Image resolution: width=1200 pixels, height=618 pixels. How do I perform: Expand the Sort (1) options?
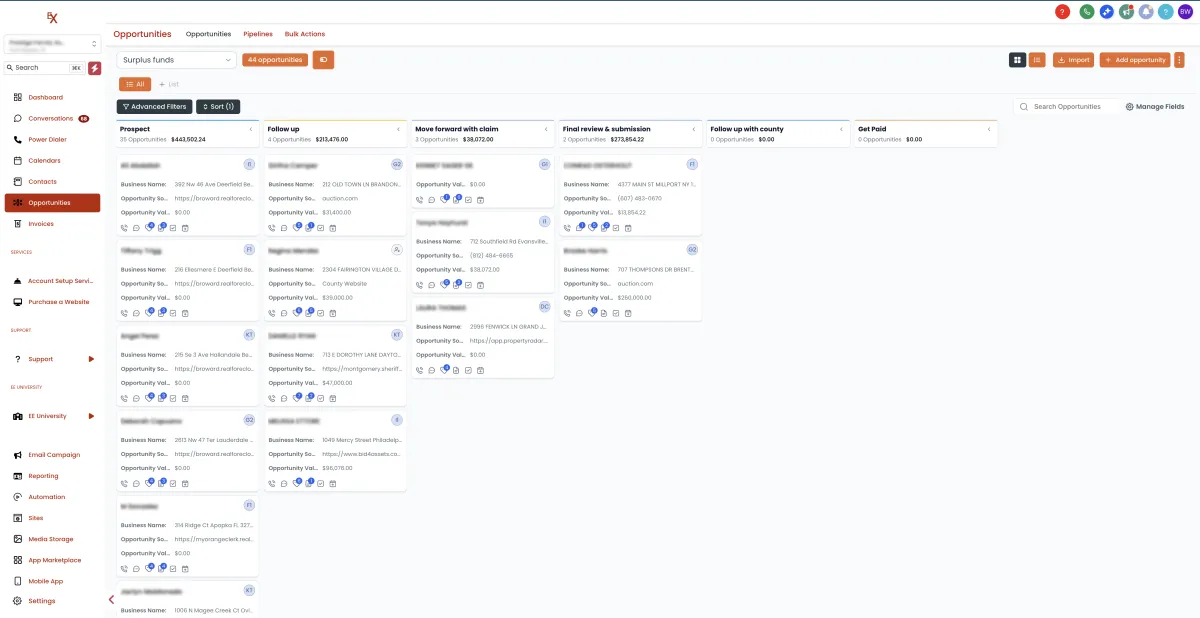tap(218, 106)
